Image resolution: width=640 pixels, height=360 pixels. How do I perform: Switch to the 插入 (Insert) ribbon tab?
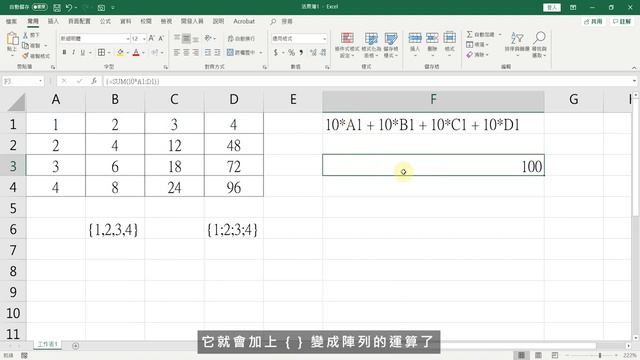pyautogui.click(x=53, y=21)
